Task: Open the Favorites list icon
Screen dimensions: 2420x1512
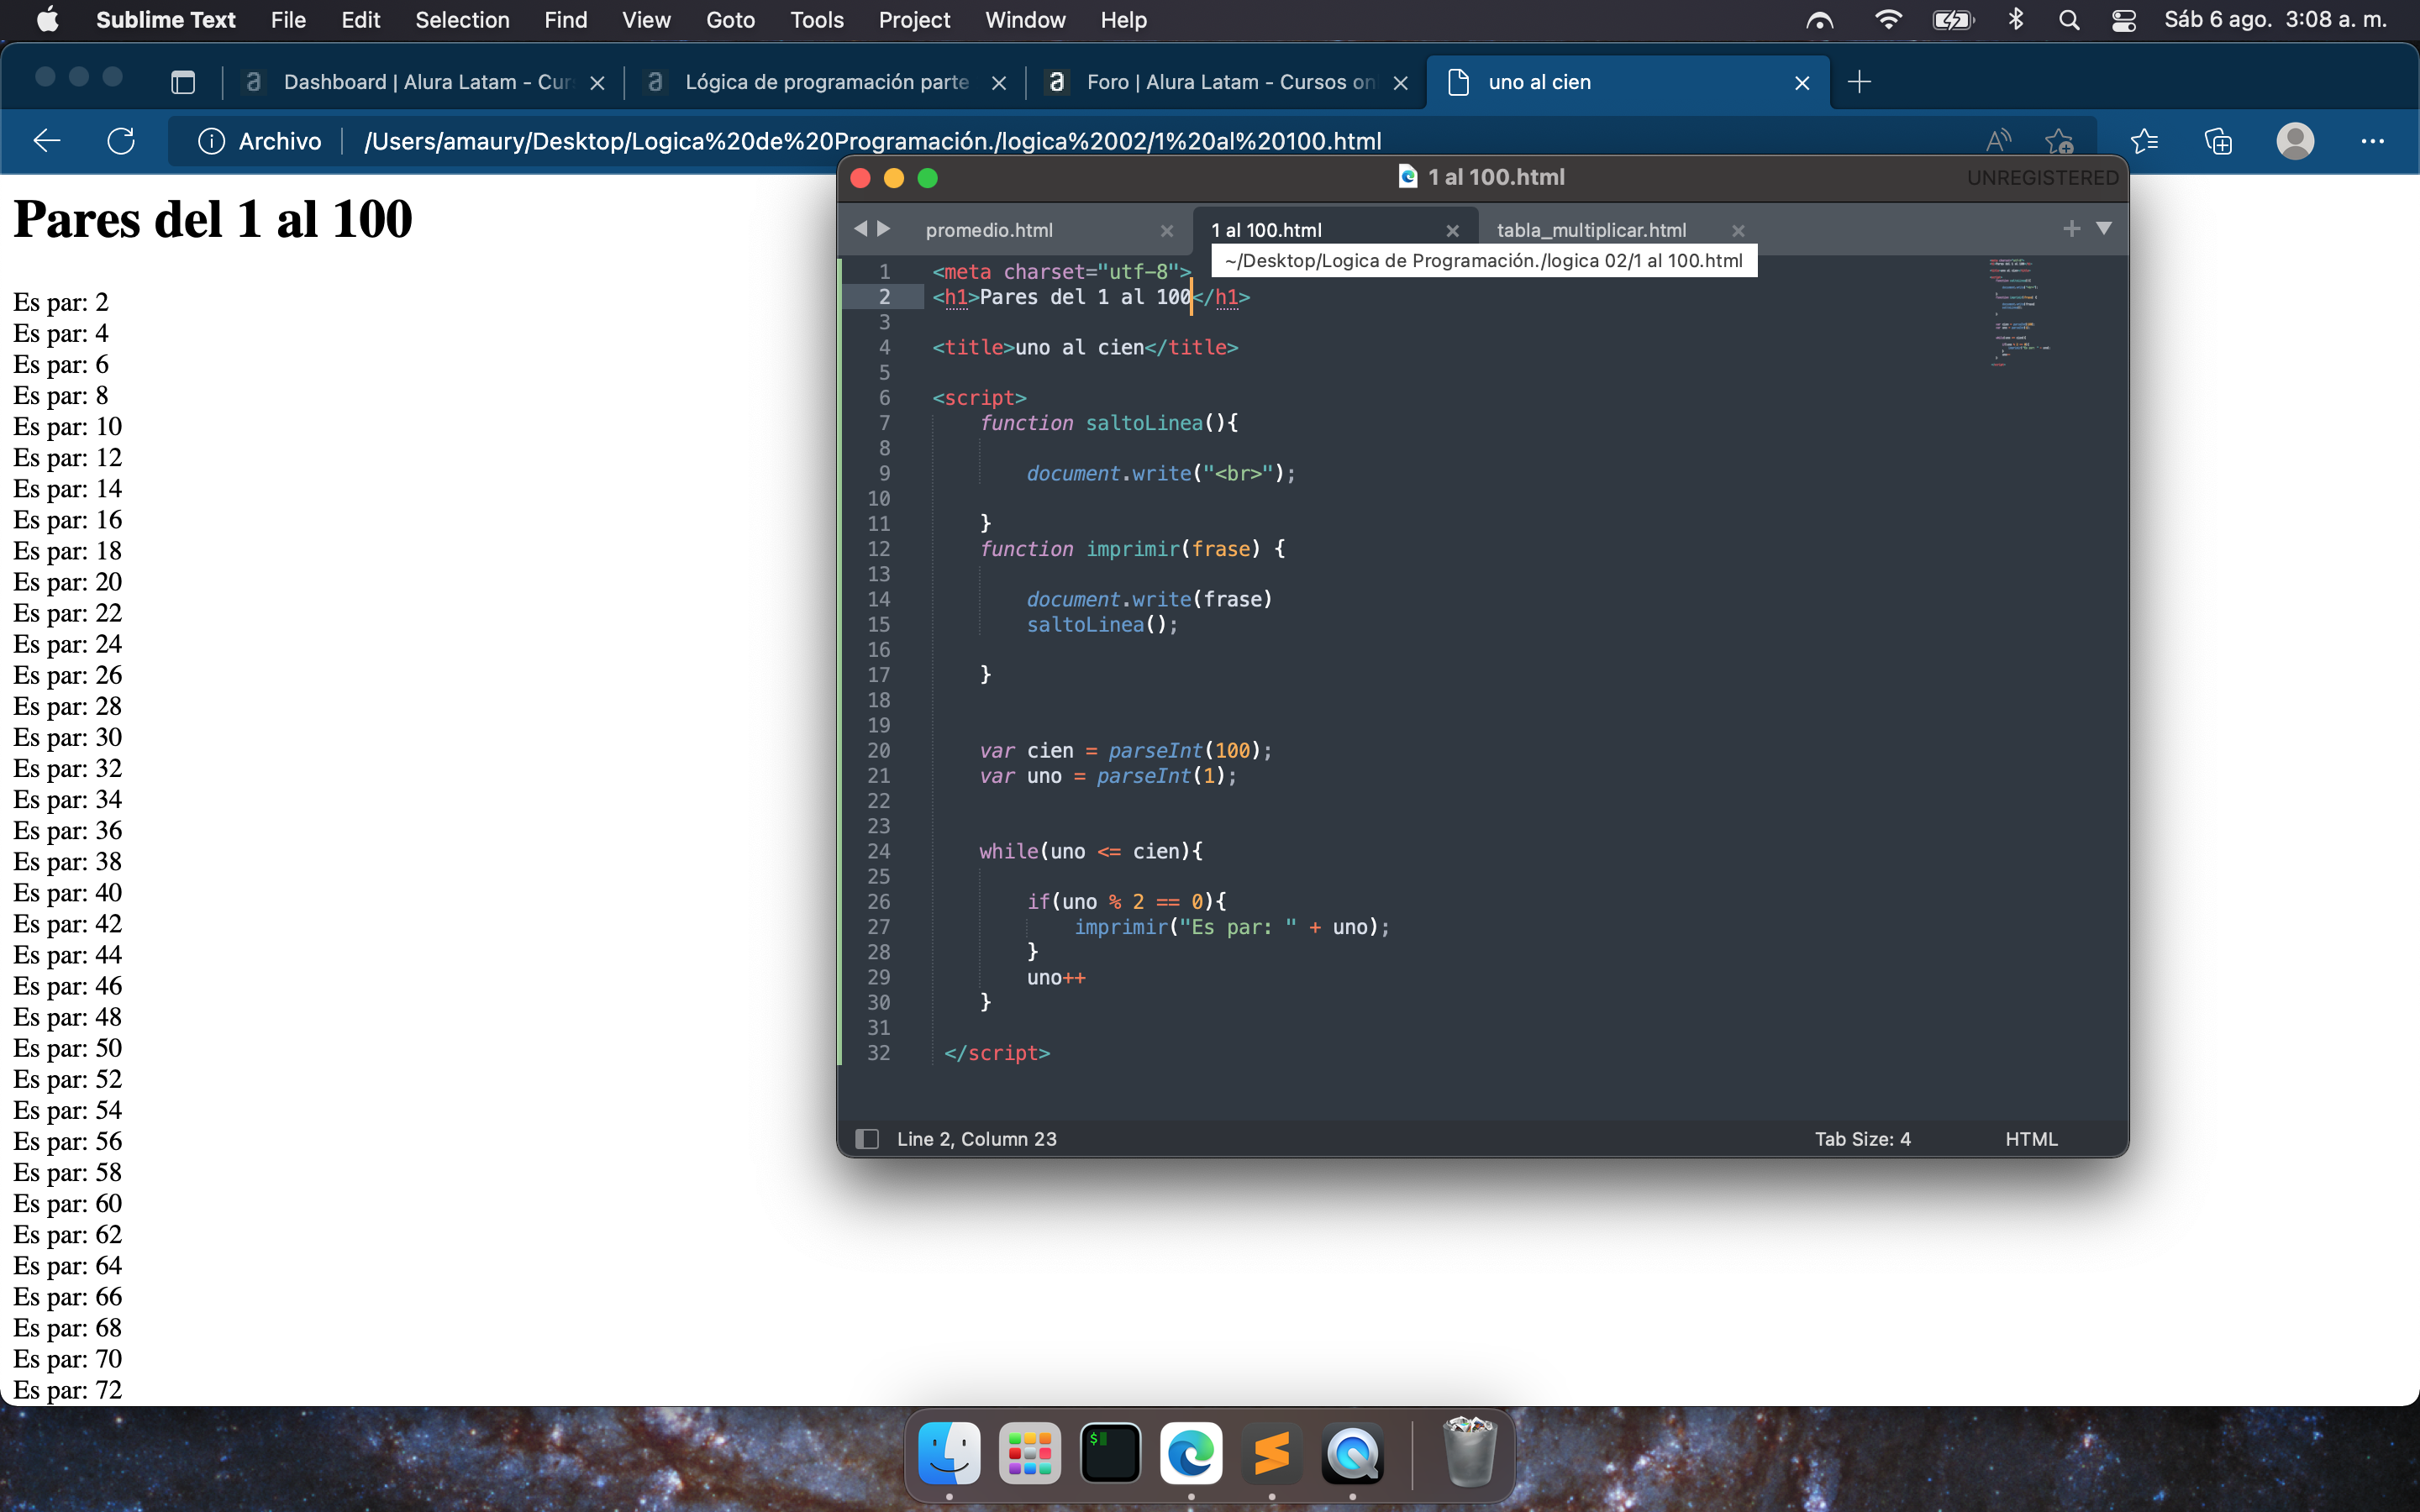Action: click(2144, 141)
